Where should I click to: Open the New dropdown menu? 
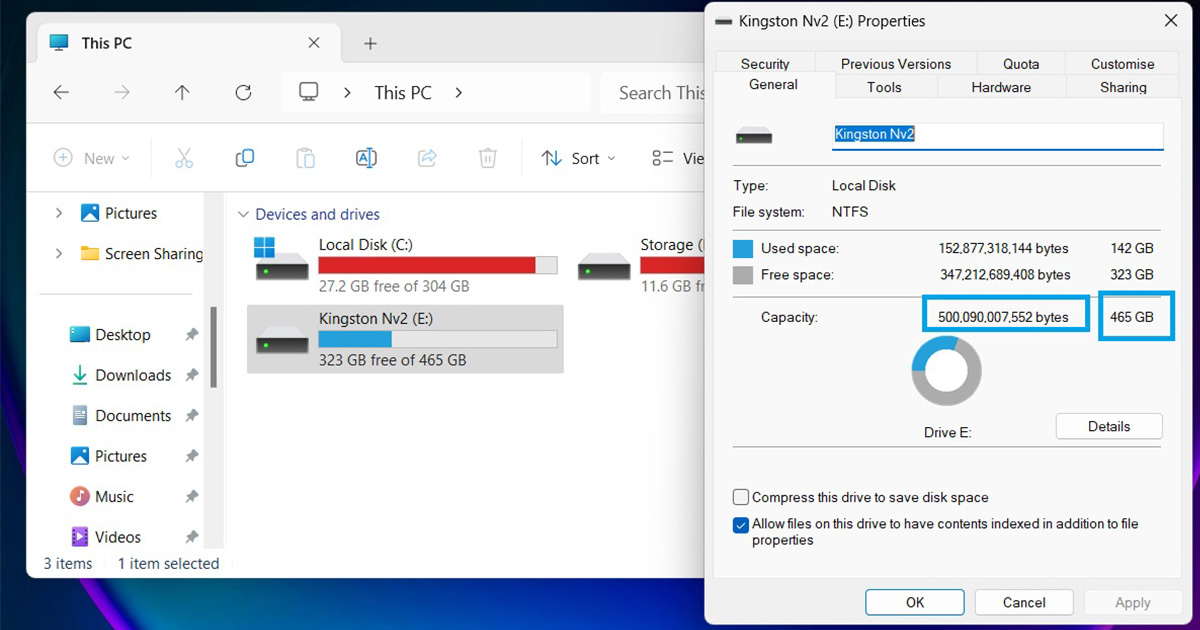point(92,158)
